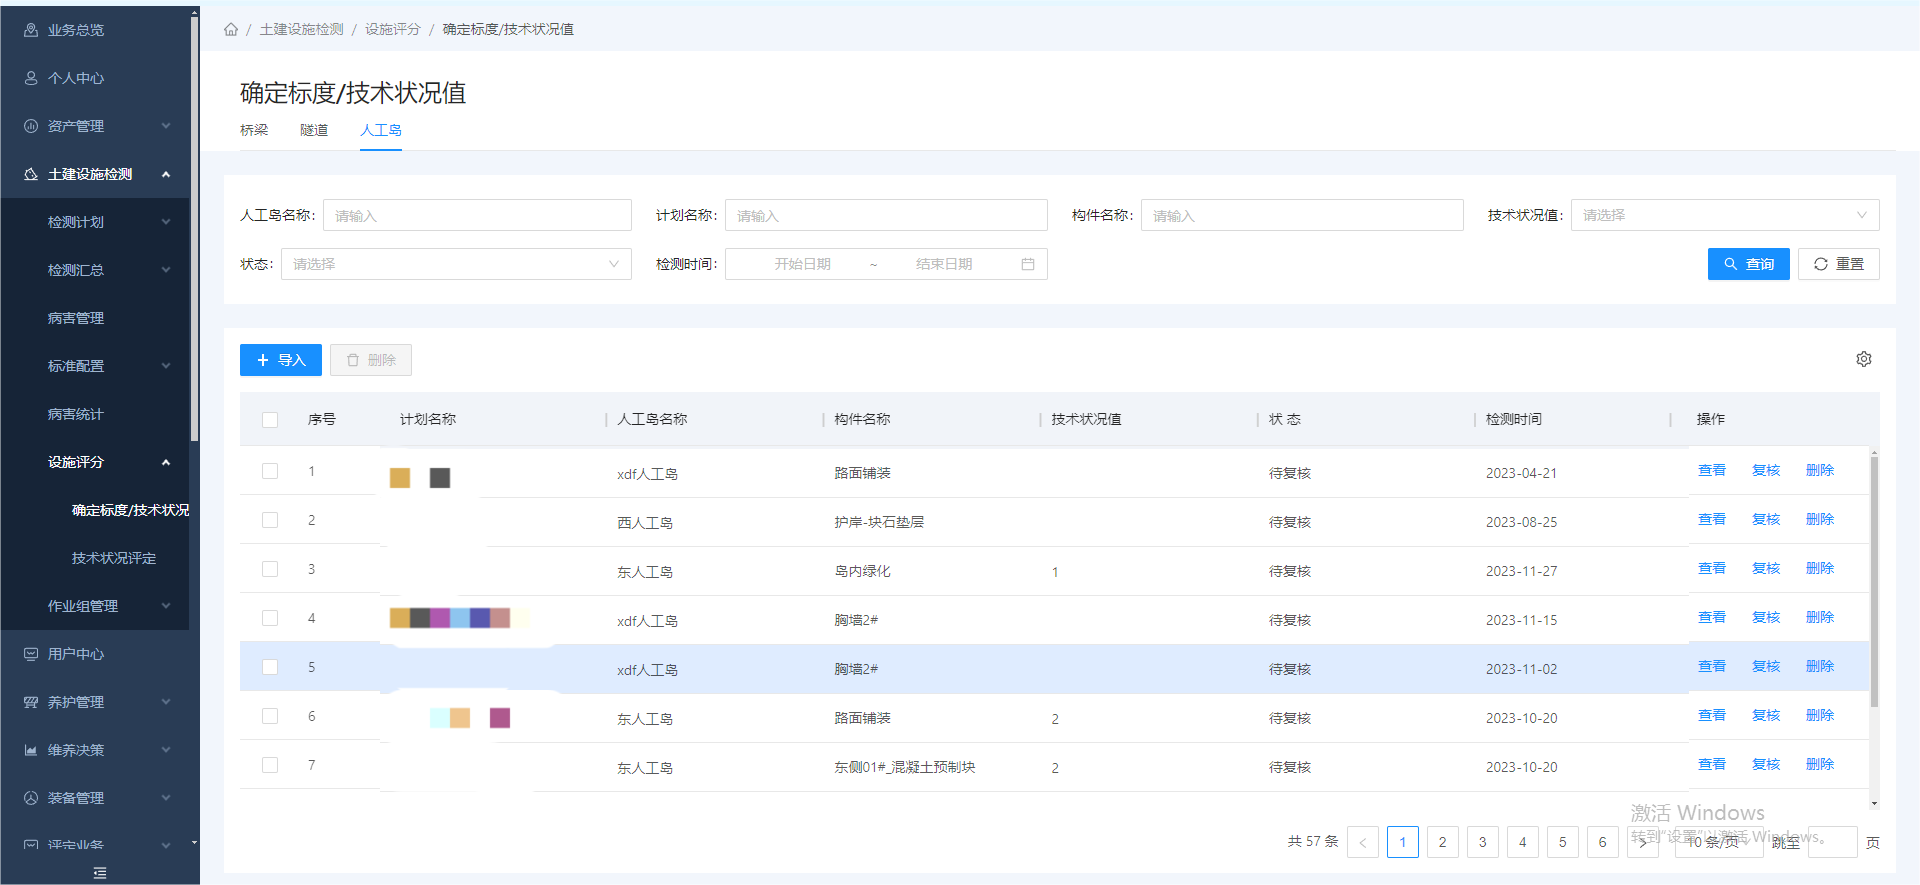This screenshot has width=1920, height=885.
Task: Click the 装备管理 sidebar icon
Action: point(31,798)
